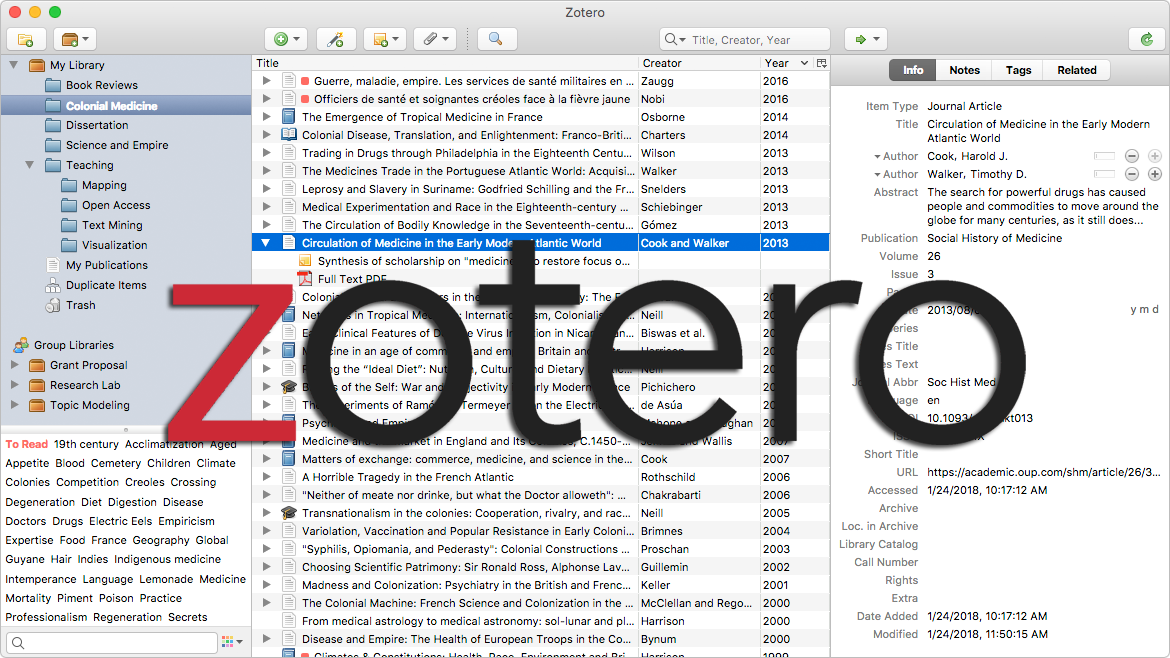Expand the Topic Modeling group library
This screenshot has width=1170, height=658.
tap(14, 405)
